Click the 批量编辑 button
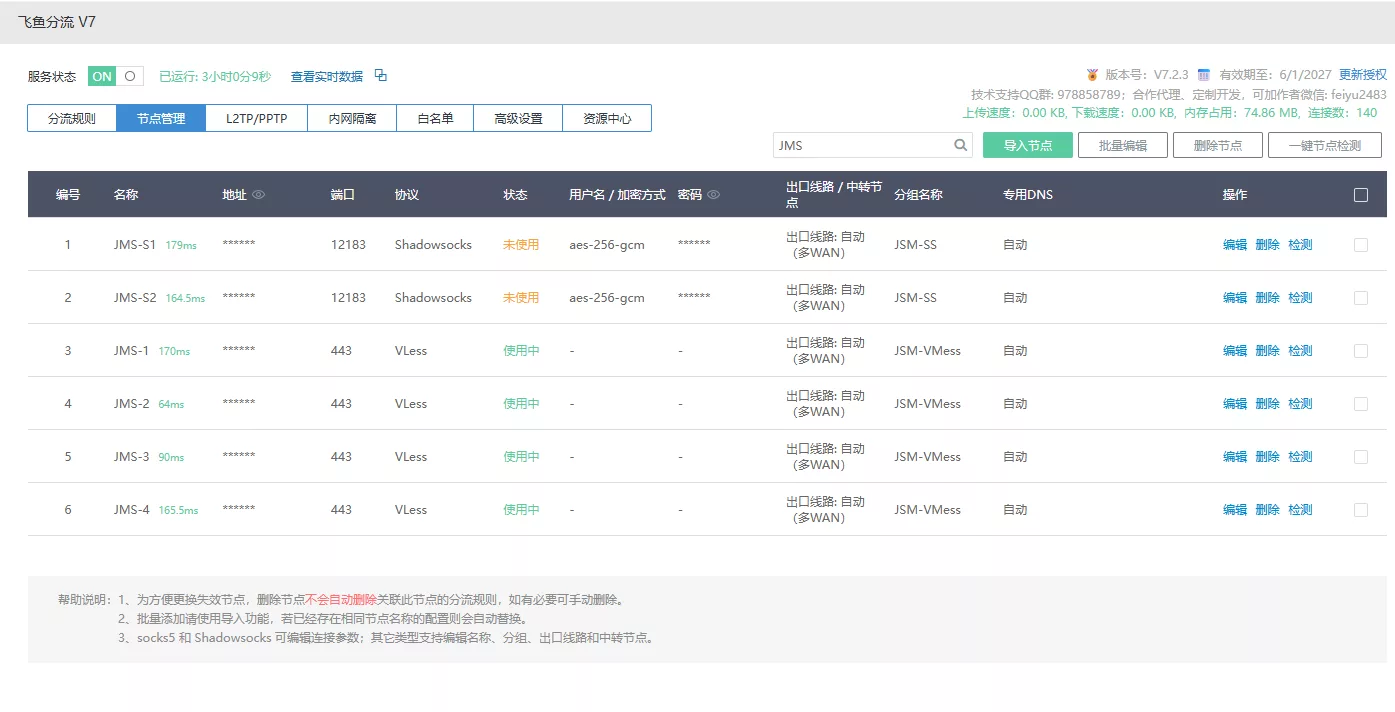The height and width of the screenshot is (712, 1395). 1123,145
